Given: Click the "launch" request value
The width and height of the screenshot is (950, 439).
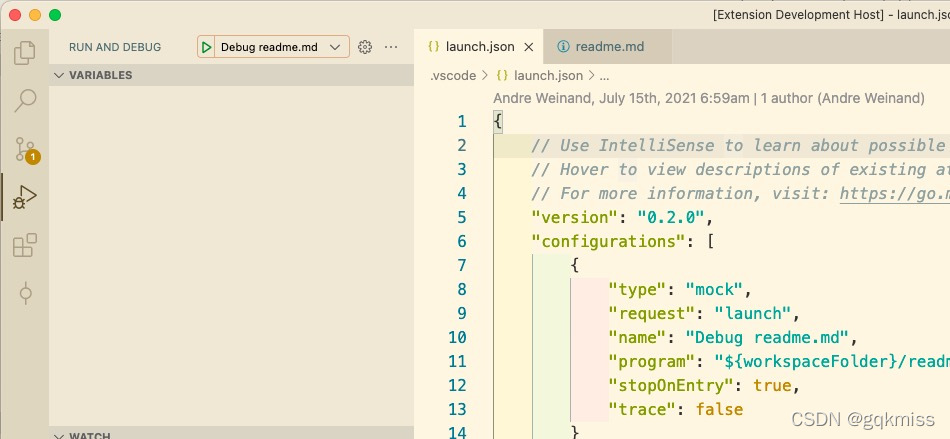Looking at the screenshot, I should [752, 314].
